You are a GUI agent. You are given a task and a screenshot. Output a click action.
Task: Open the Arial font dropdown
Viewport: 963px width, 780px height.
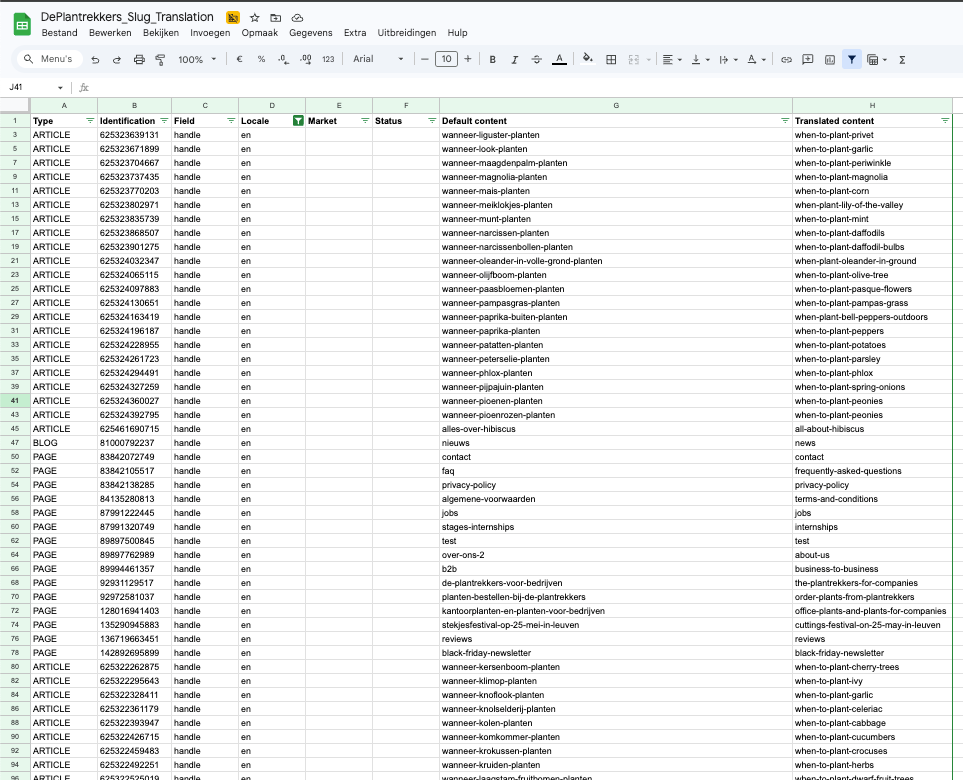pyautogui.click(x=378, y=59)
